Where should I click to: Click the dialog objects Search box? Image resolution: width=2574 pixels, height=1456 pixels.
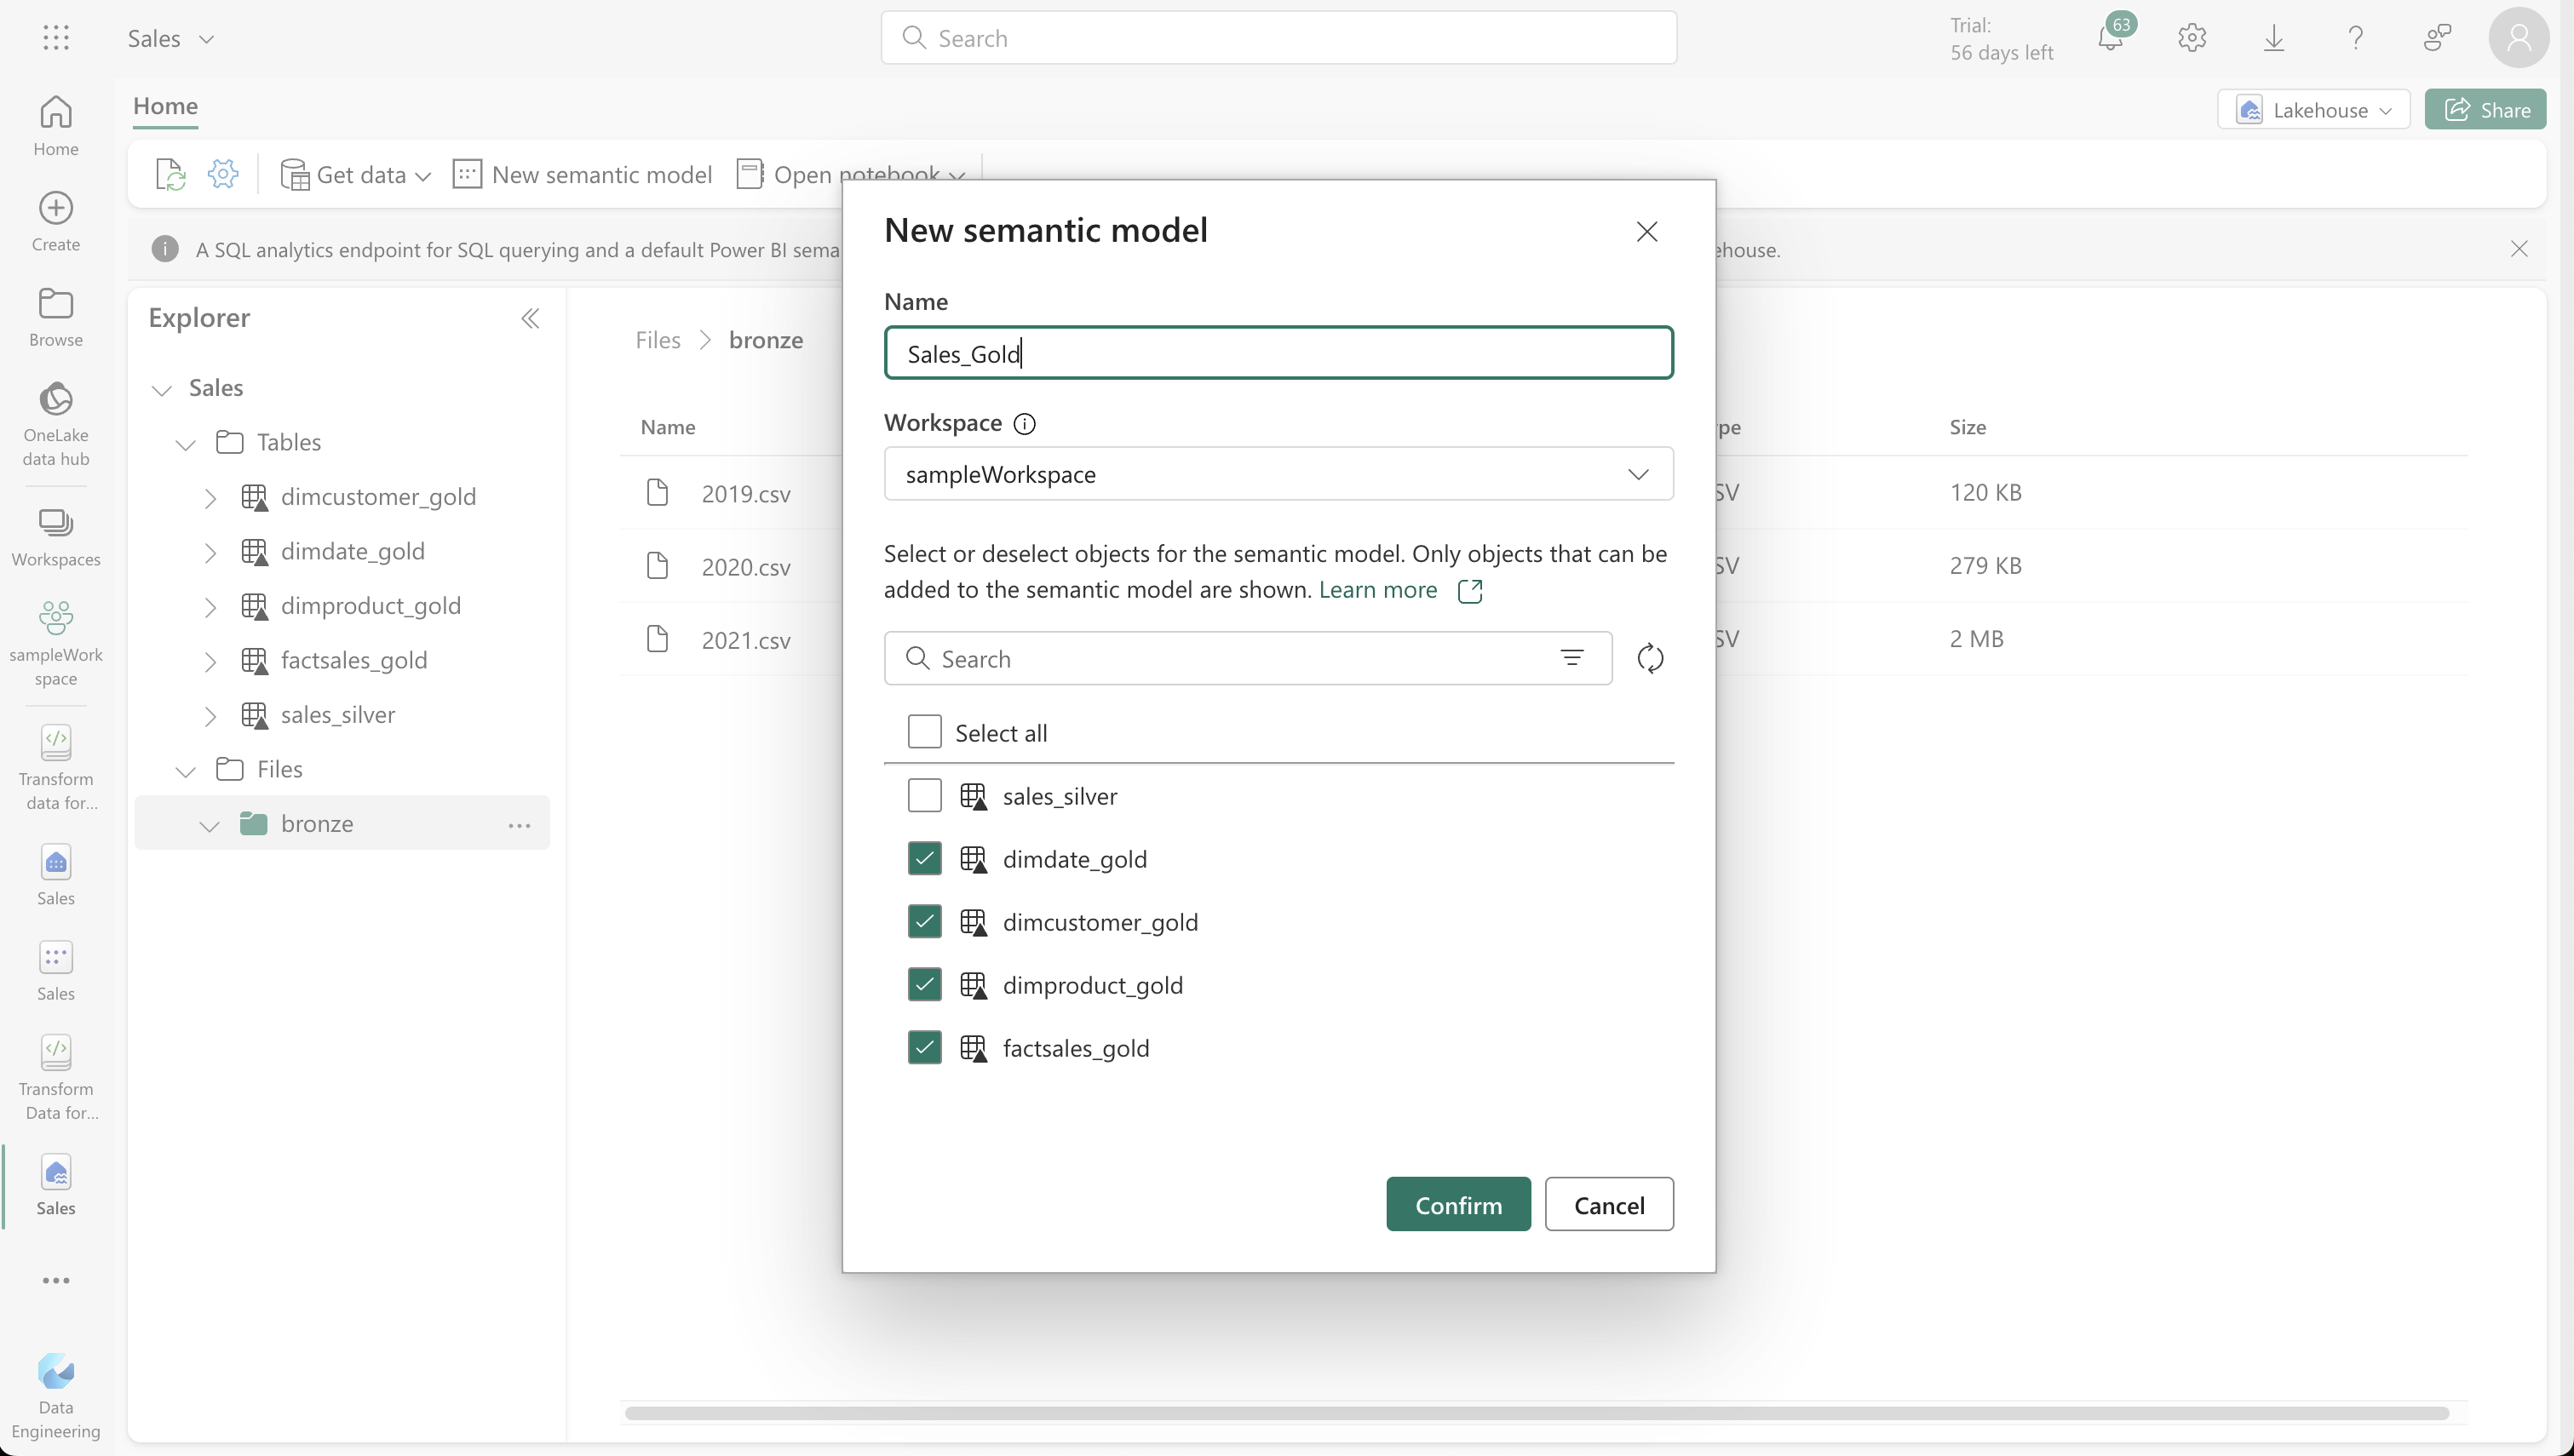pyautogui.click(x=1247, y=658)
